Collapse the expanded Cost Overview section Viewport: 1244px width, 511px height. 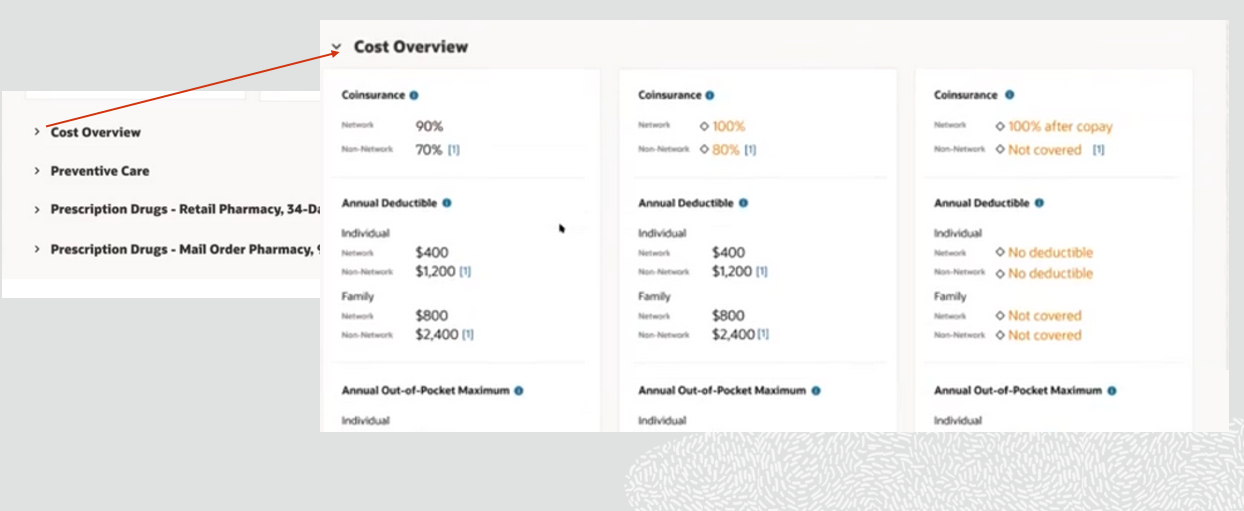point(336,47)
